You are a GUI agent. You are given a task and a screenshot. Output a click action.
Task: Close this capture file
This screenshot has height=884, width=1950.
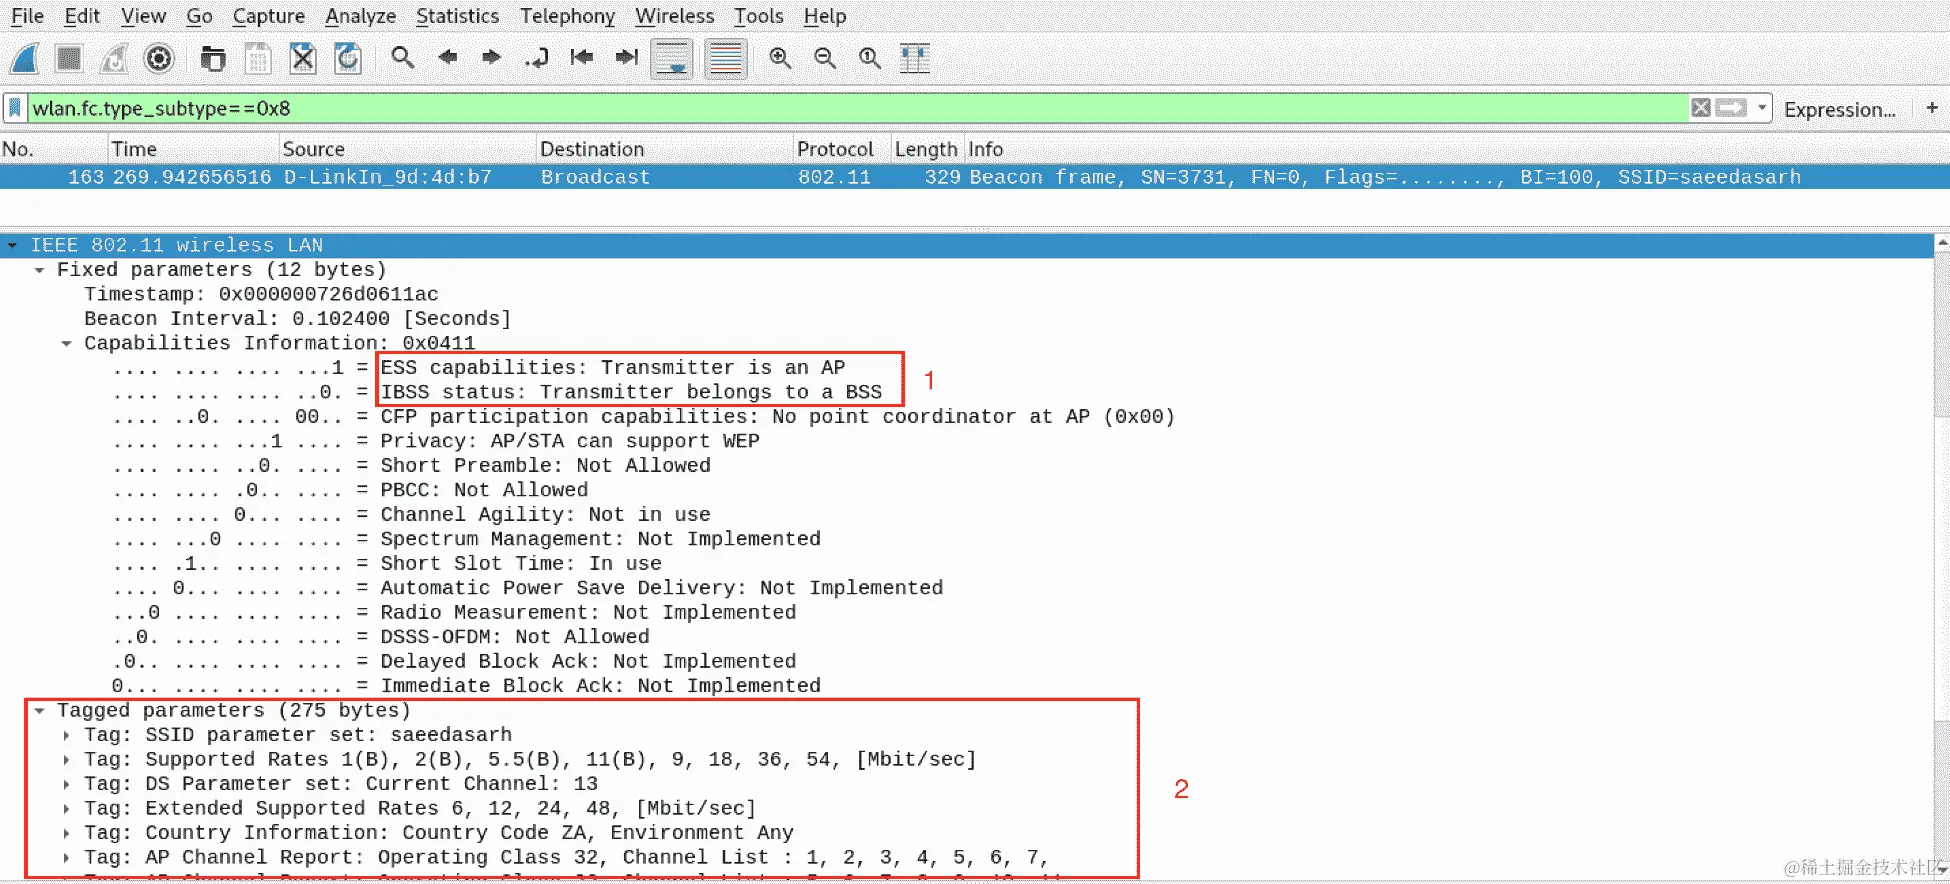click(x=302, y=59)
